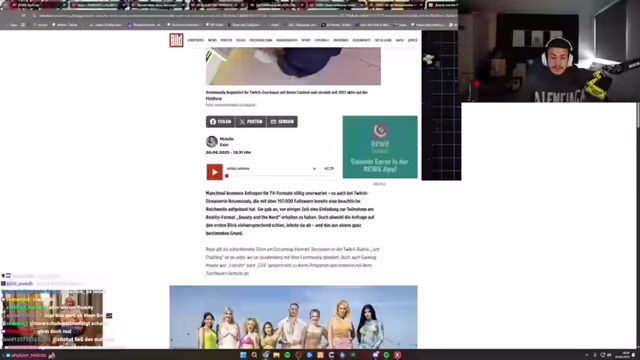Open Windows taskbar search
The width and height of the screenshot is (640, 360).
[x=254, y=355]
